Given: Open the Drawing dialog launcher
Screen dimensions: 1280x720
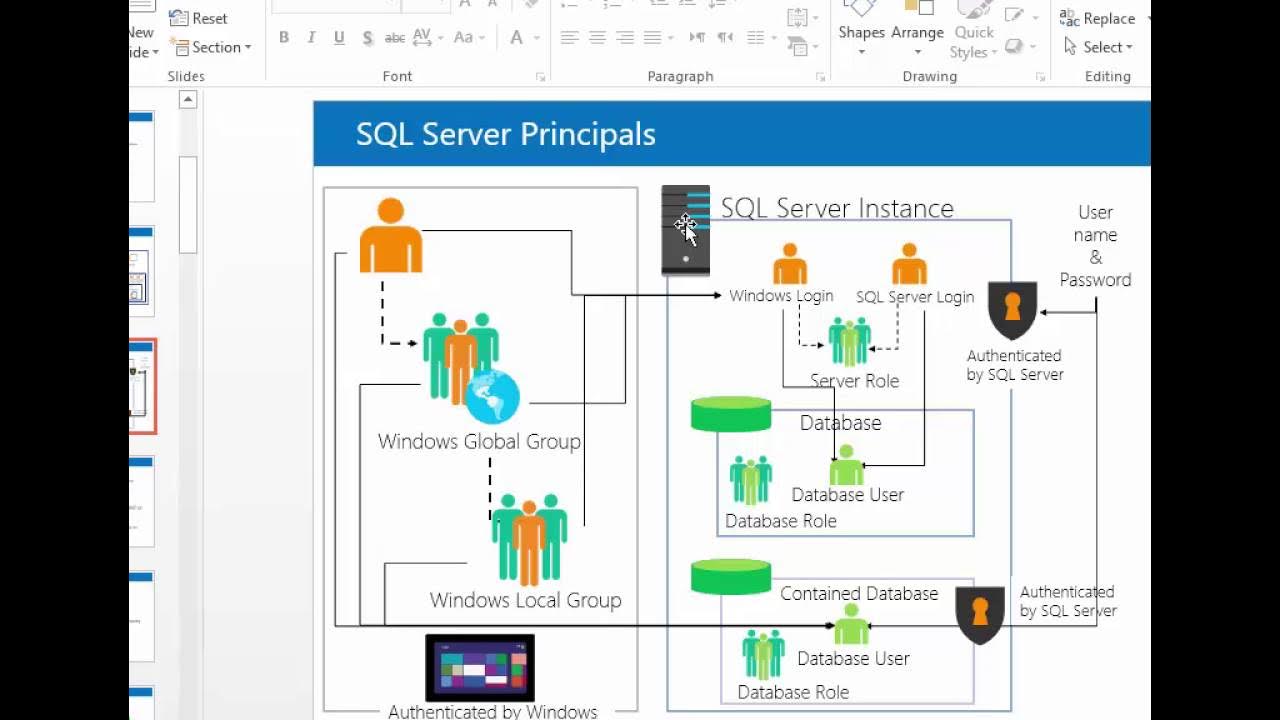Looking at the screenshot, I should click(x=1041, y=77).
